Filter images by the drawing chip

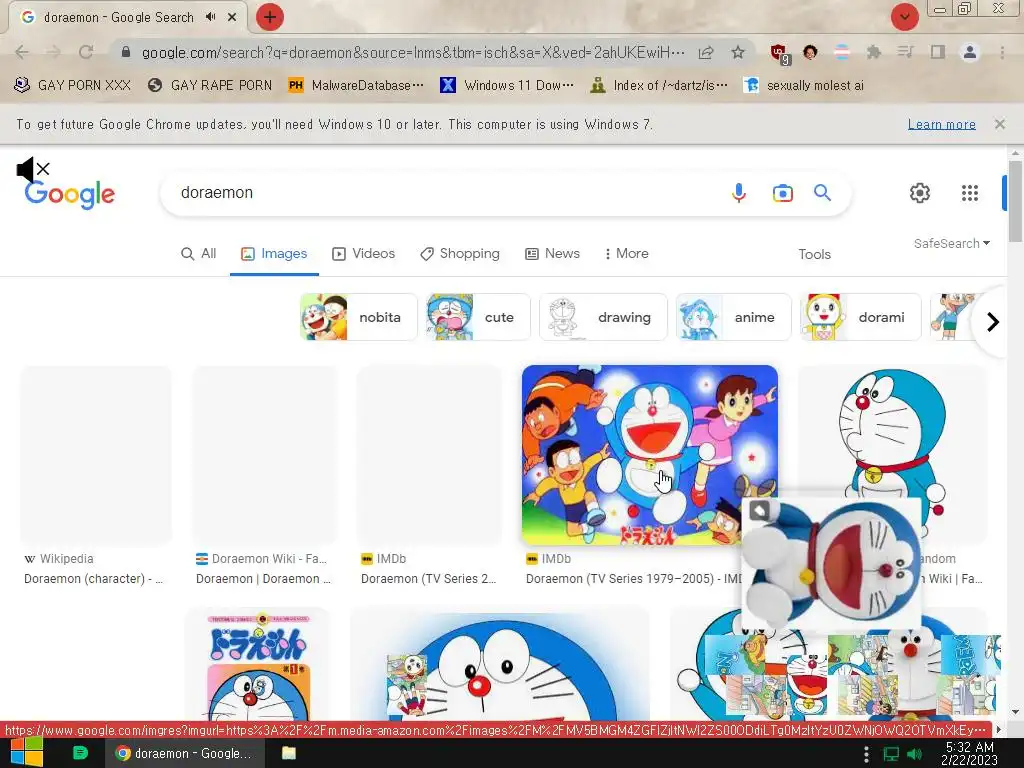pyautogui.click(x=603, y=317)
